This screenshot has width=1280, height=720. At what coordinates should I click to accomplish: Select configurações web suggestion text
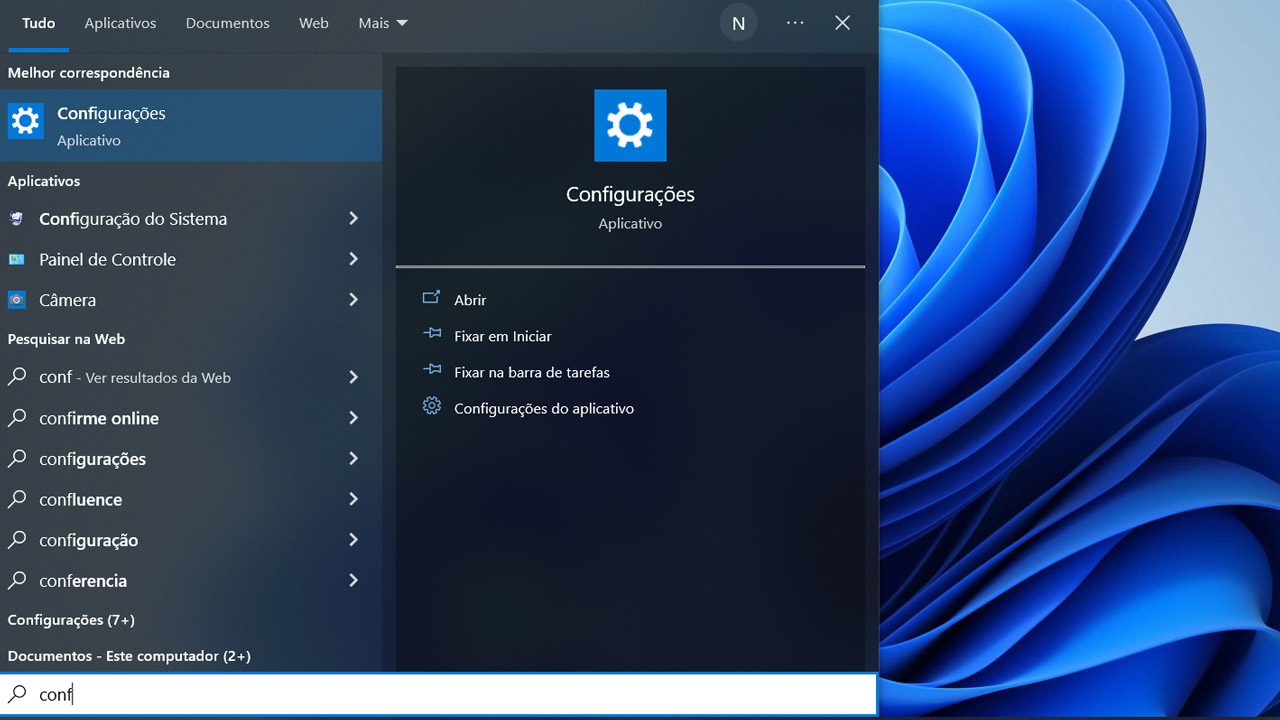(x=92, y=459)
